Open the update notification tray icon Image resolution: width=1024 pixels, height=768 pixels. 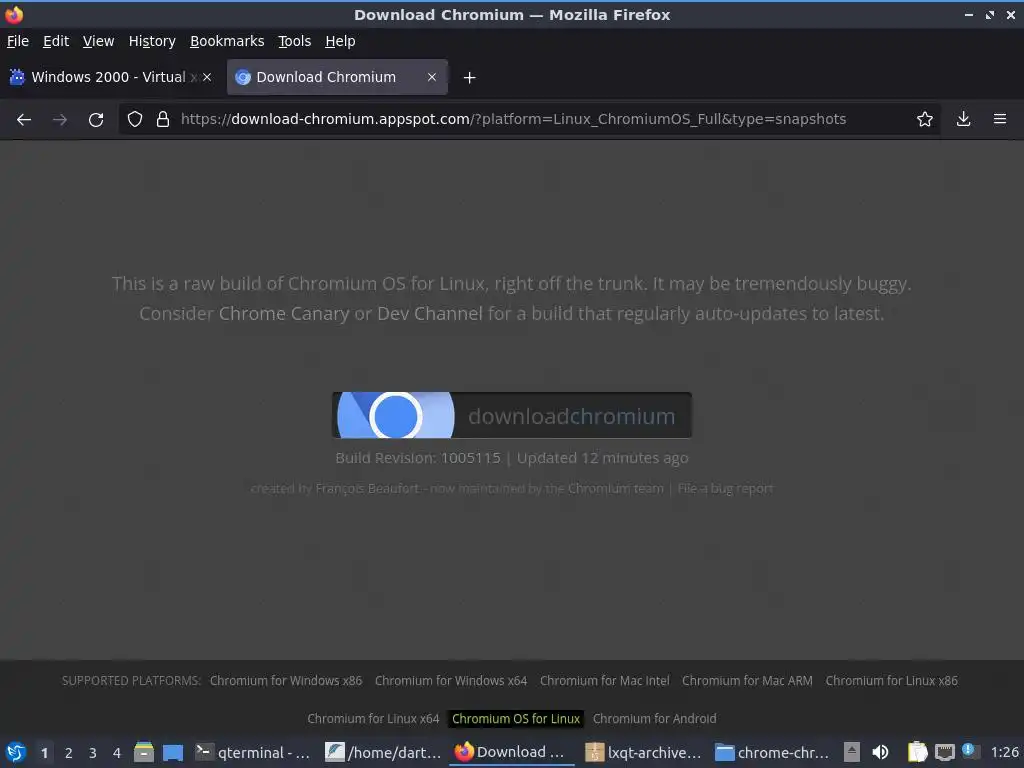point(968,751)
